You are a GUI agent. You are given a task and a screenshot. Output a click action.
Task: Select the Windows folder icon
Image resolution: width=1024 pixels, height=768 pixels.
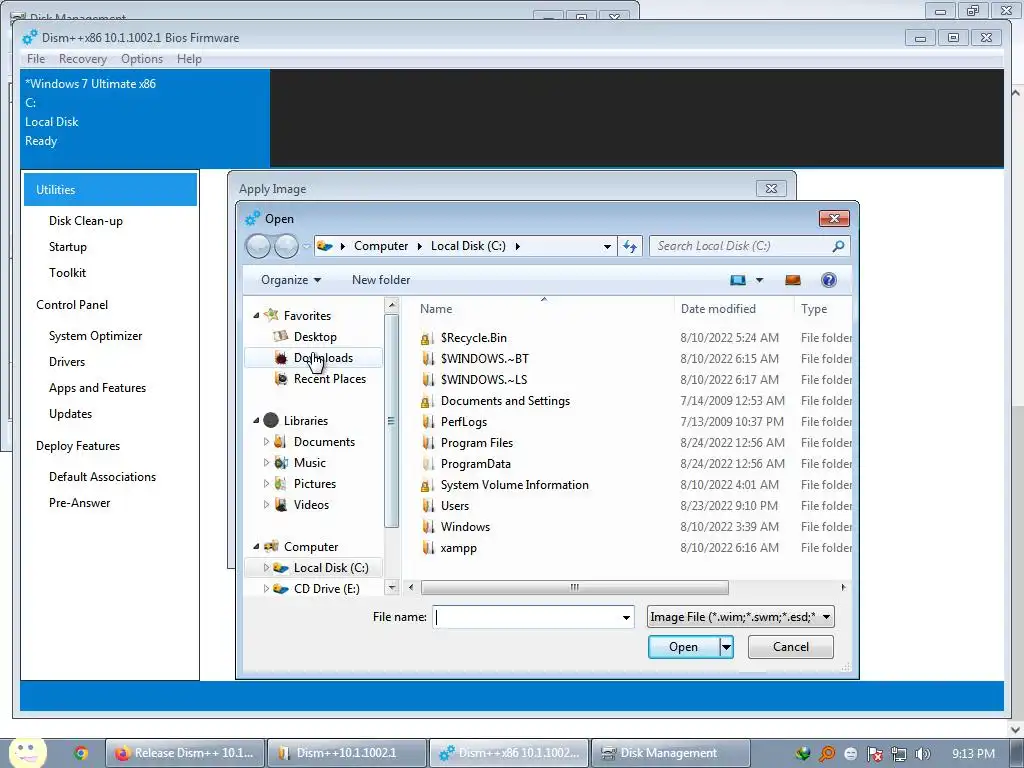[x=427, y=527]
